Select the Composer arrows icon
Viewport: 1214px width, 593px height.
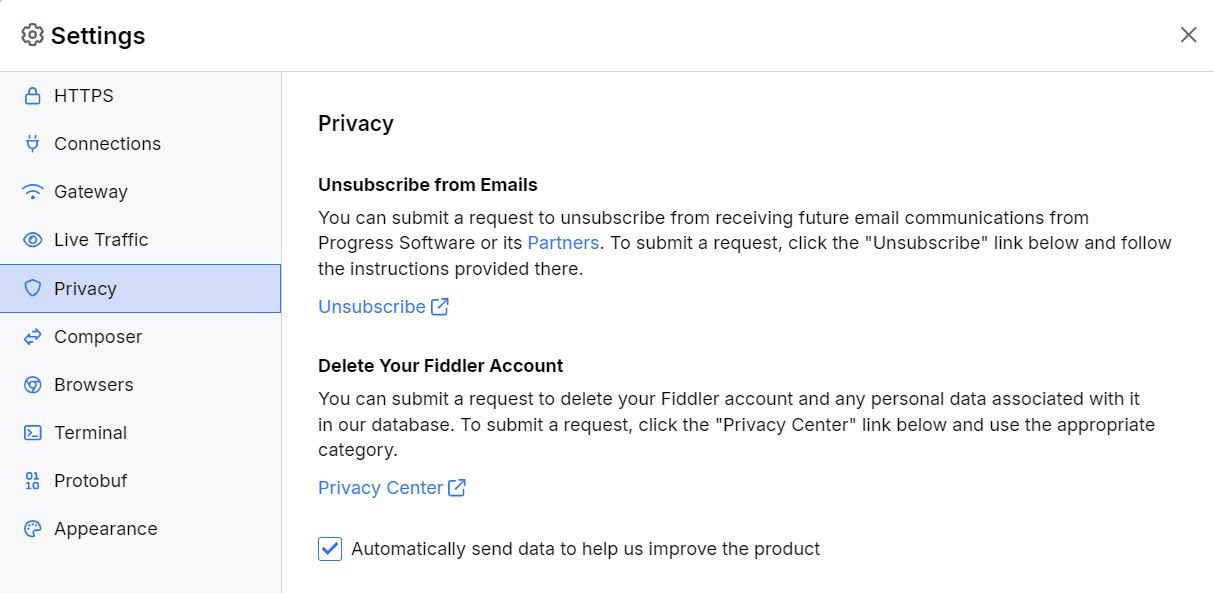[33, 336]
